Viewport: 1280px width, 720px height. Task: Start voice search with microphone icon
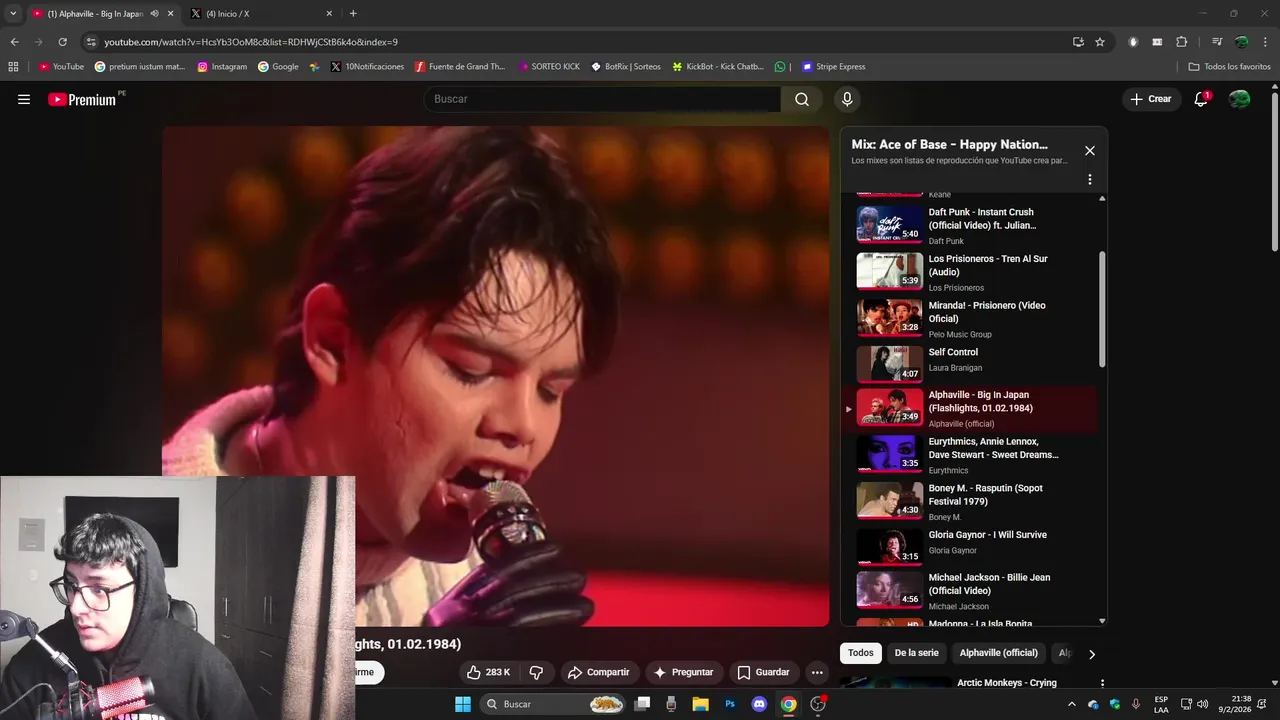847,99
